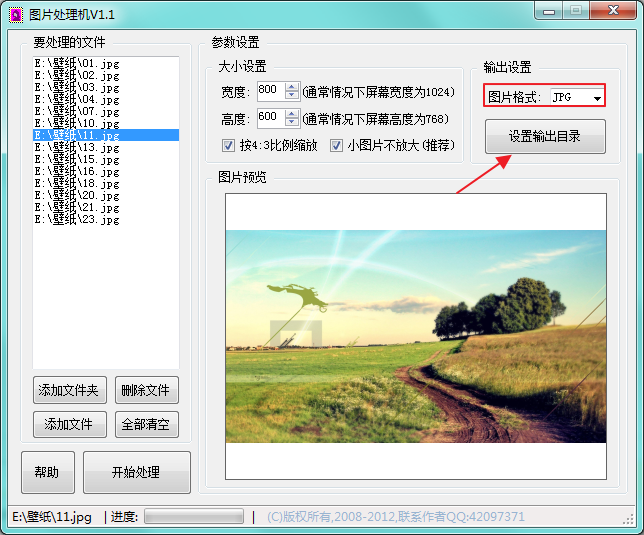644x535 pixels.
Task: Click 设置输出目录 button
Action: [x=545, y=136]
